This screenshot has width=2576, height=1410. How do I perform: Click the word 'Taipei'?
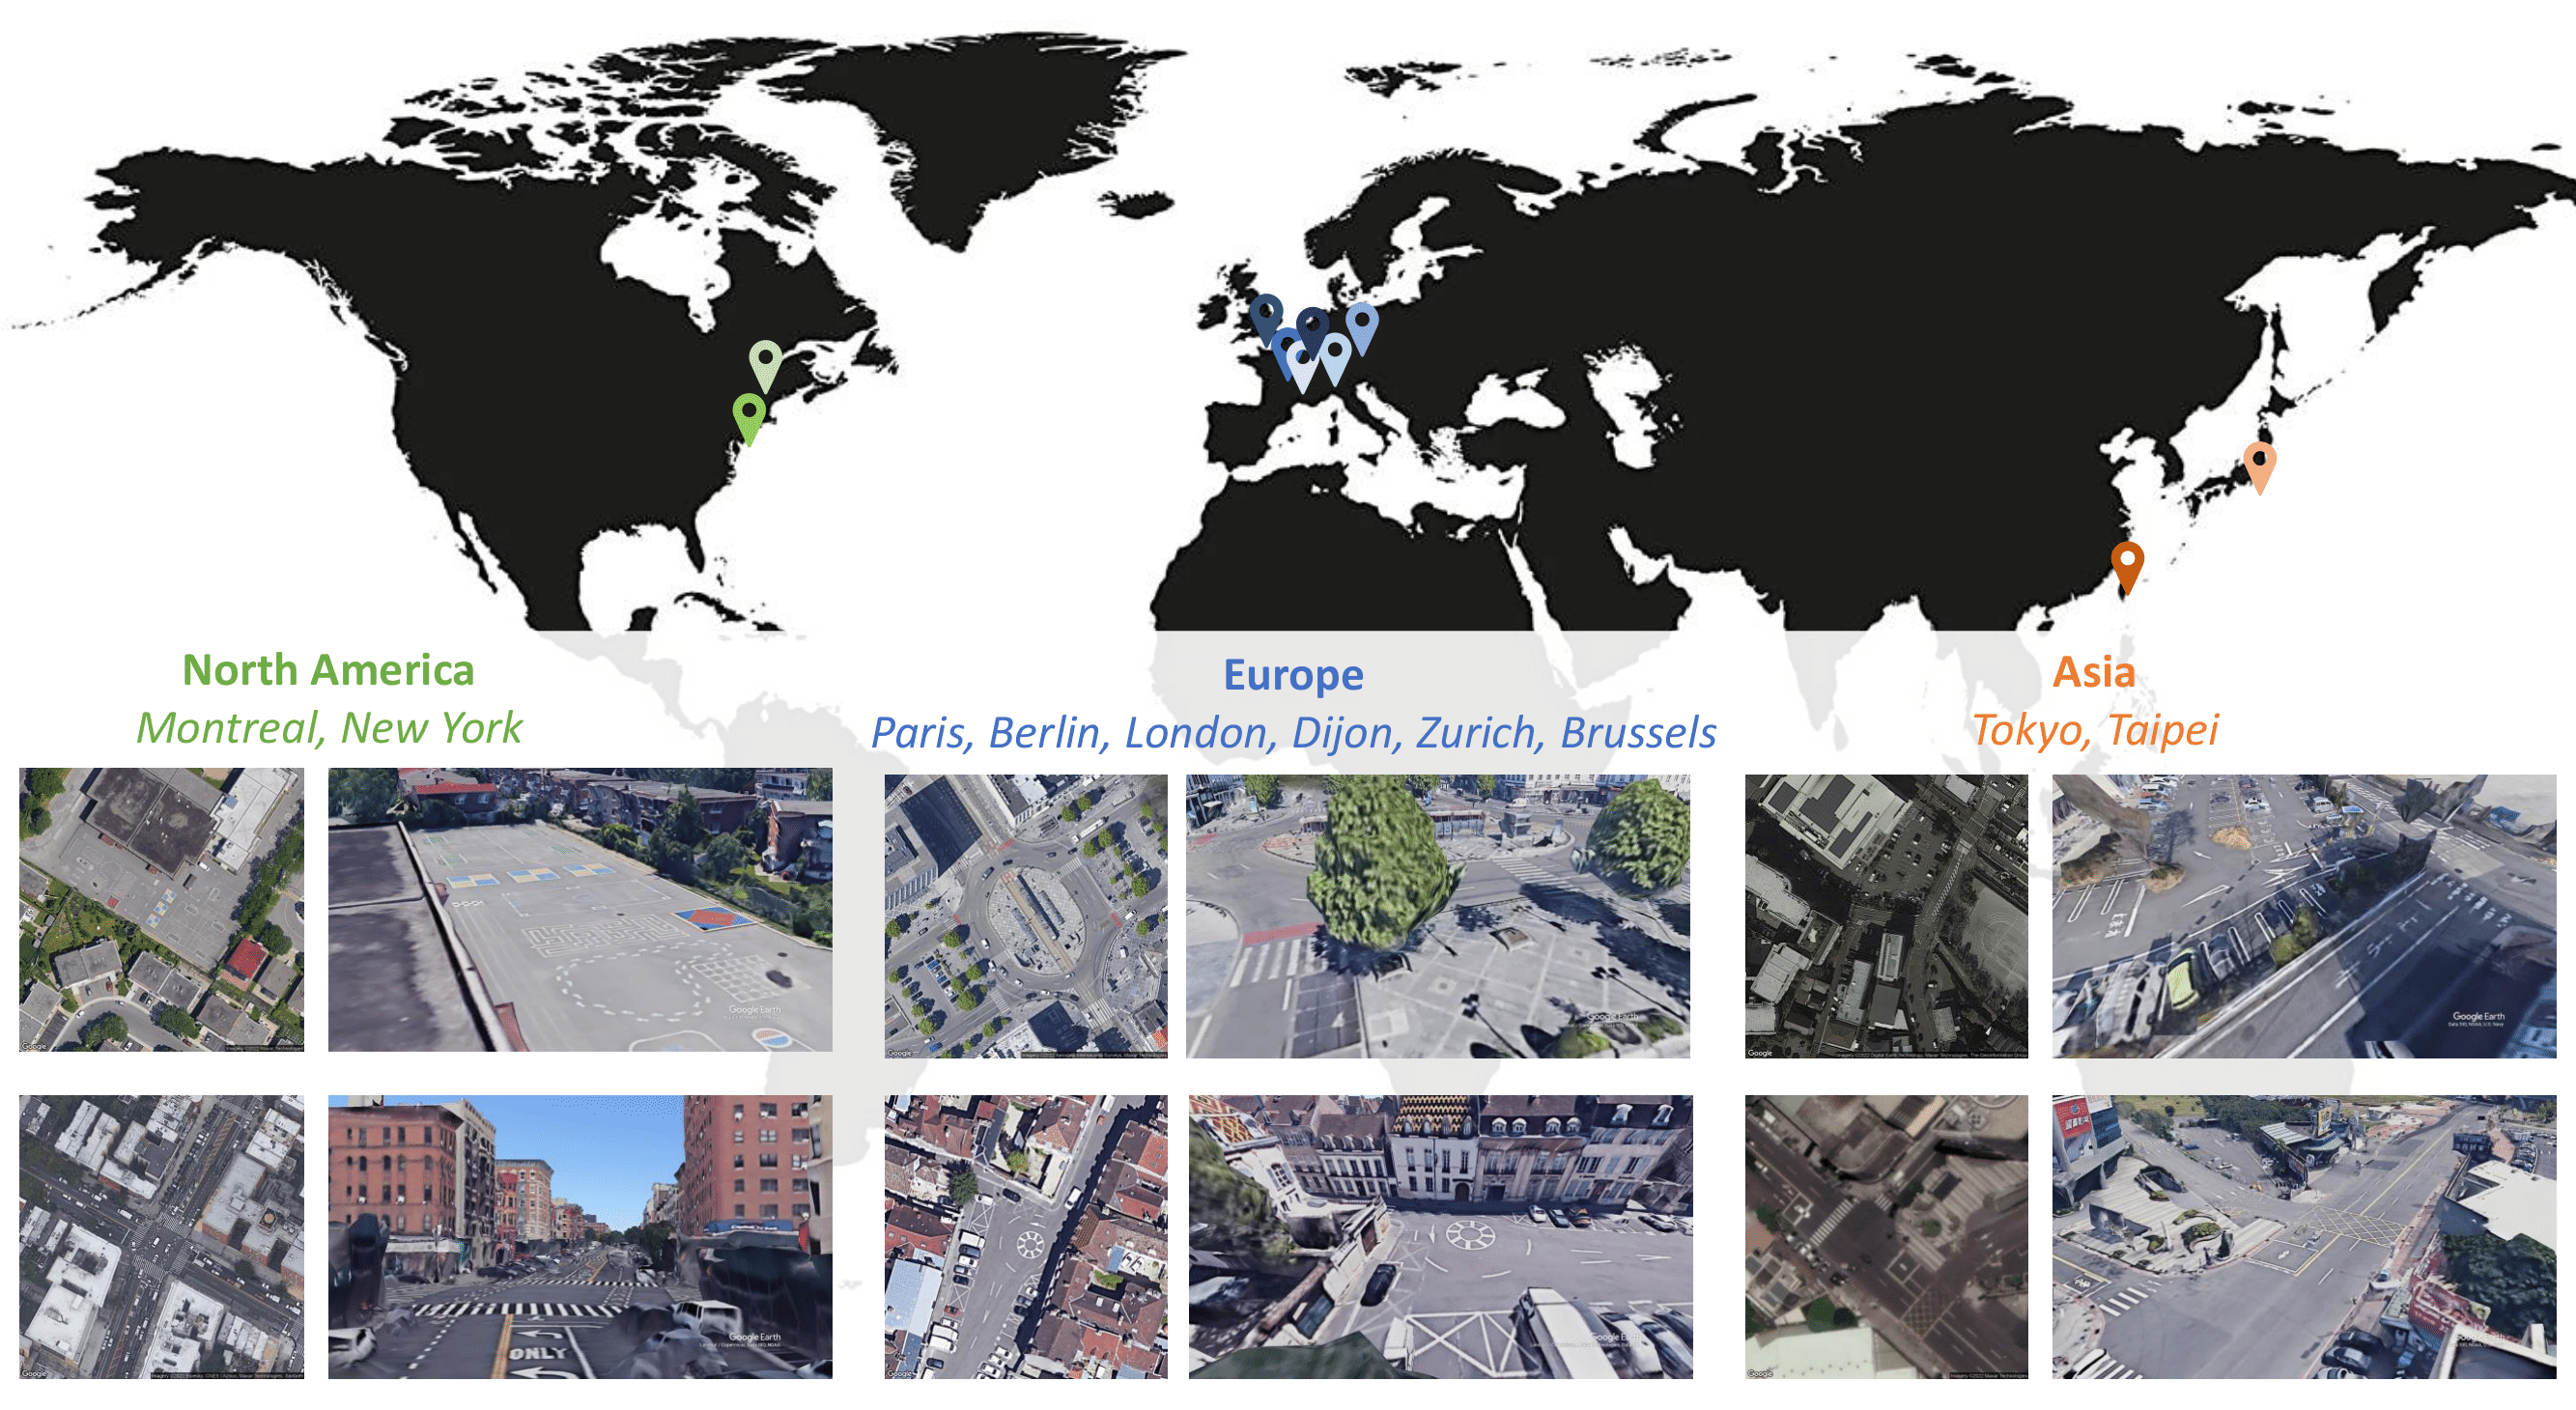(2163, 730)
